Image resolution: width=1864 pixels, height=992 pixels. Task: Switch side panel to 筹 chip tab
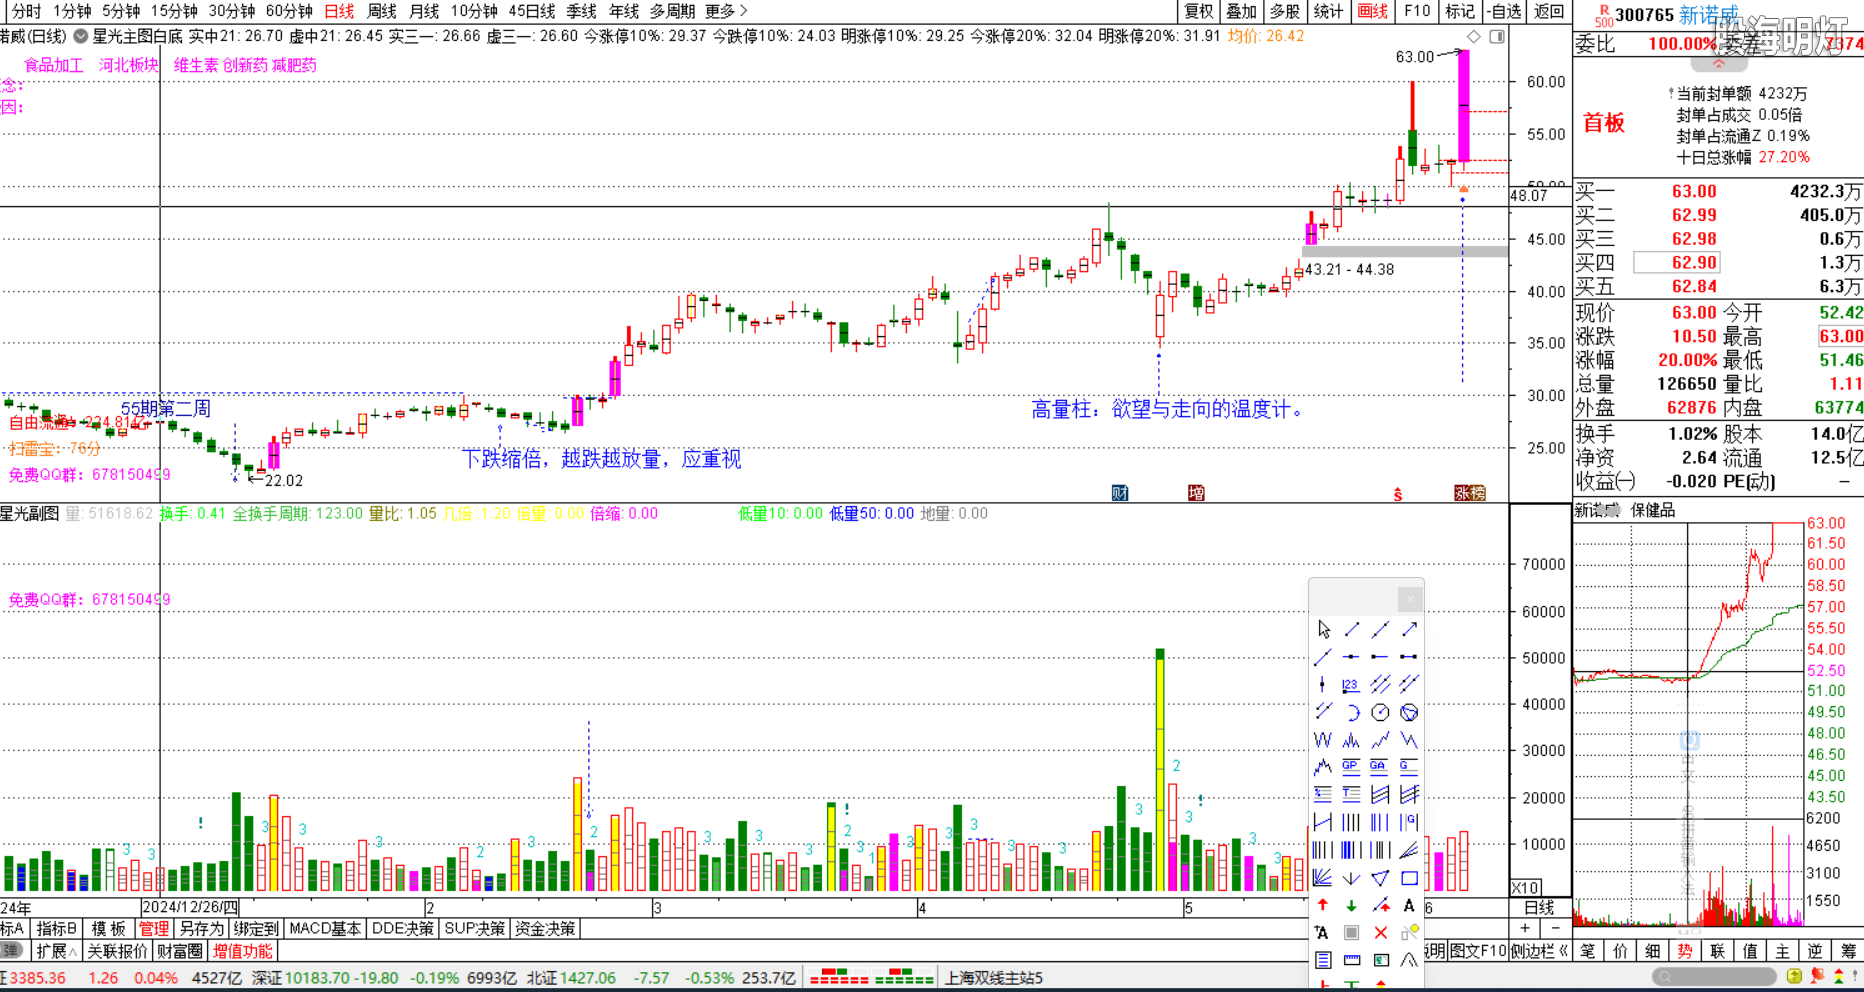click(x=1849, y=951)
